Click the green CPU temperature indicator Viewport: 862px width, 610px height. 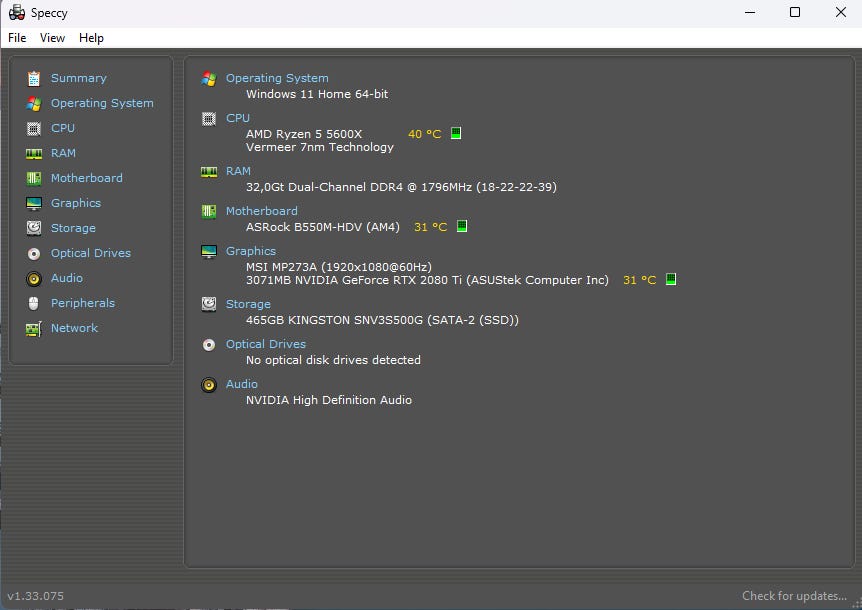(456, 133)
